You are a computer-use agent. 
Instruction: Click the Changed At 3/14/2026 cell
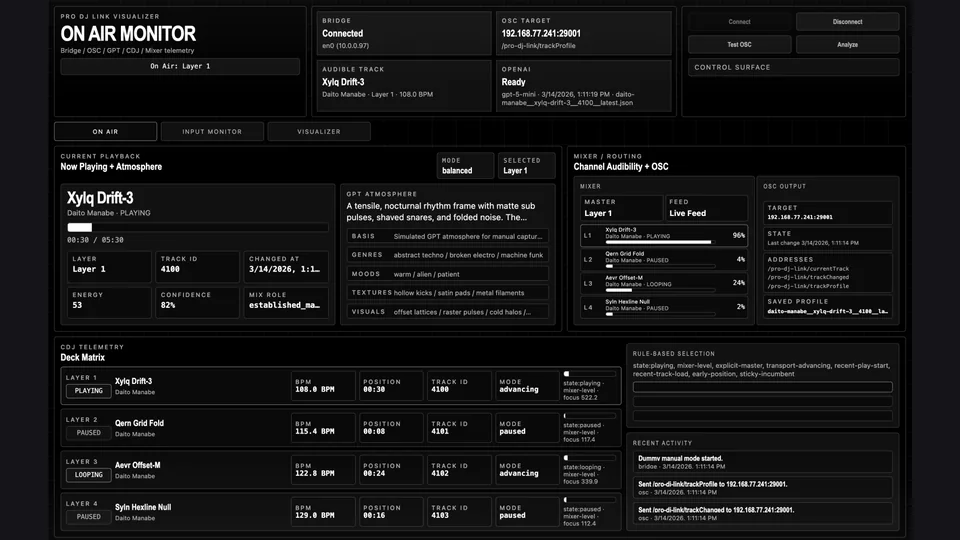[x=285, y=266]
